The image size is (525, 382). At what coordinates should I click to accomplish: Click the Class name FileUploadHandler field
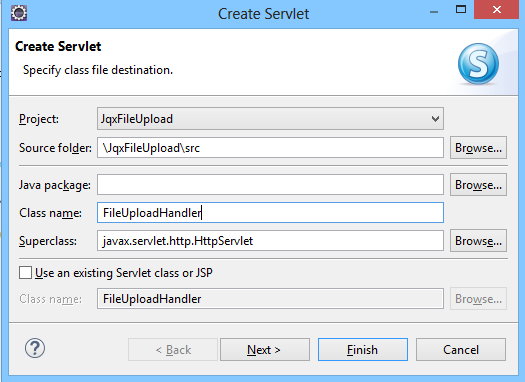(x=270, y=212)
